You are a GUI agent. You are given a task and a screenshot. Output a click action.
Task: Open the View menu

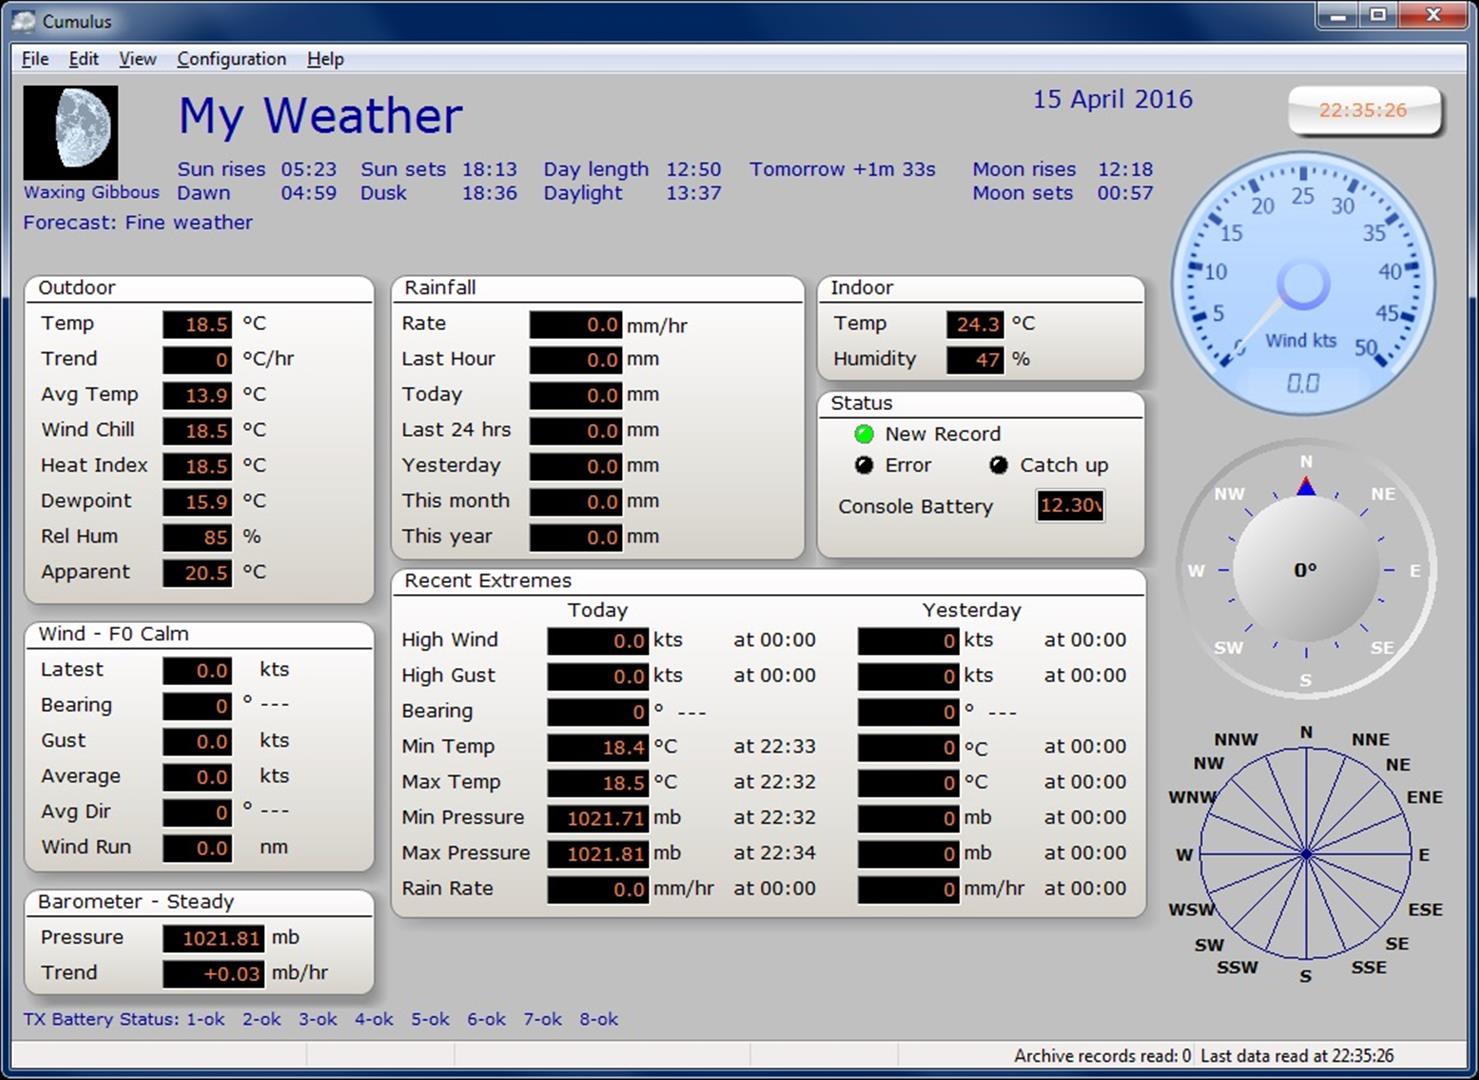click(x=137, y=59)
